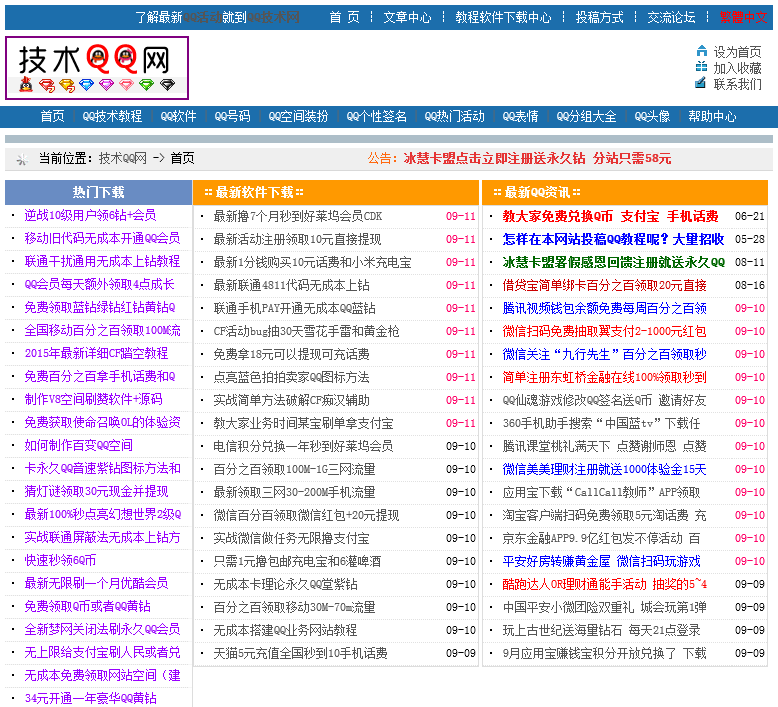
Task: Open 无成本卡理论永久QQ堂紫钻
Action: coord(285,584)
